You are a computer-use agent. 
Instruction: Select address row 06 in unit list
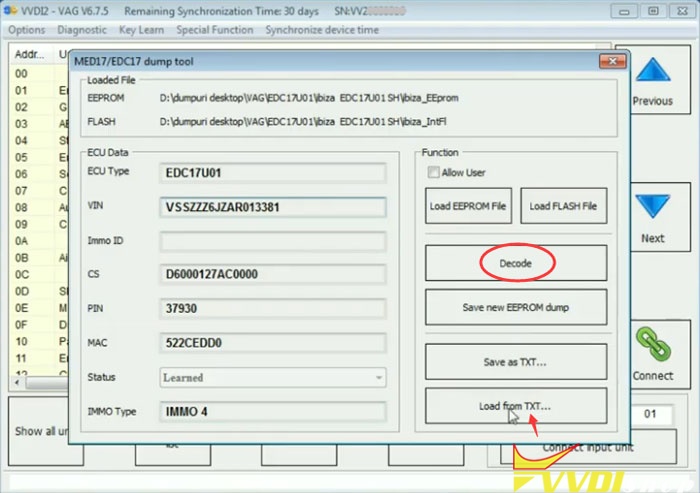click(x=39, y=174)
